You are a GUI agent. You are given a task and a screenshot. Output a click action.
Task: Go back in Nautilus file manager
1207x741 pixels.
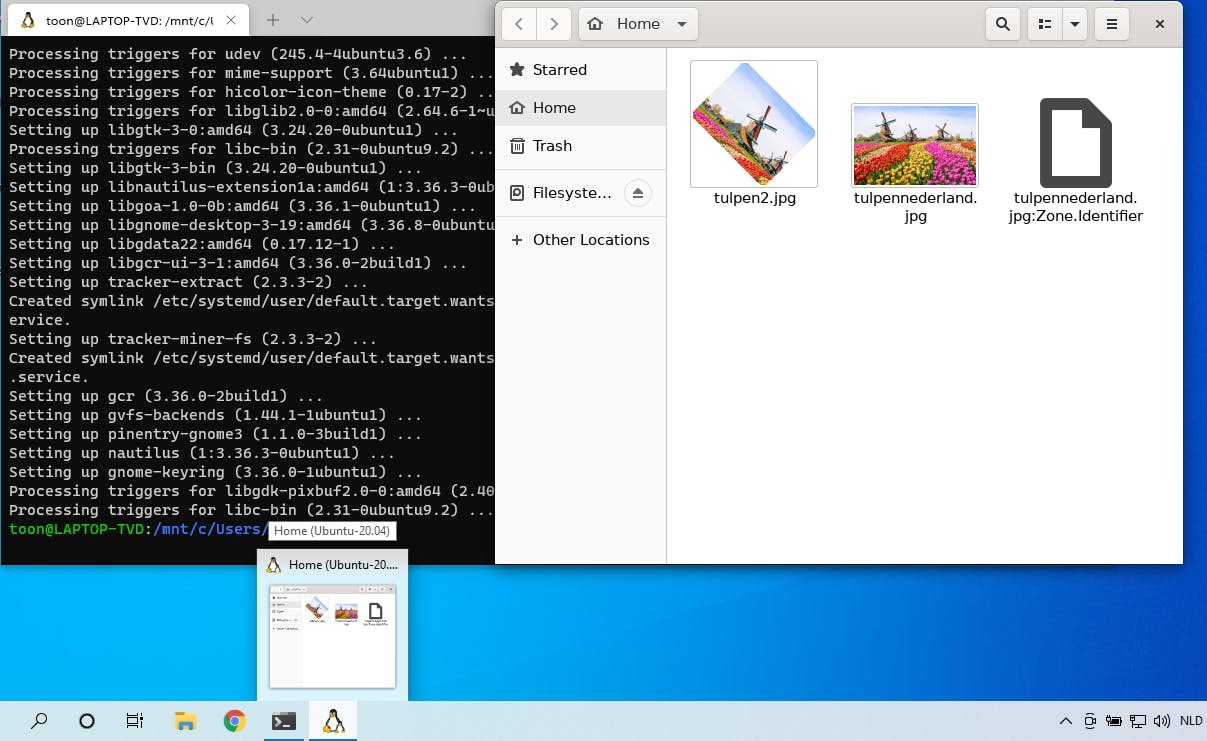[x=519, y=24]
